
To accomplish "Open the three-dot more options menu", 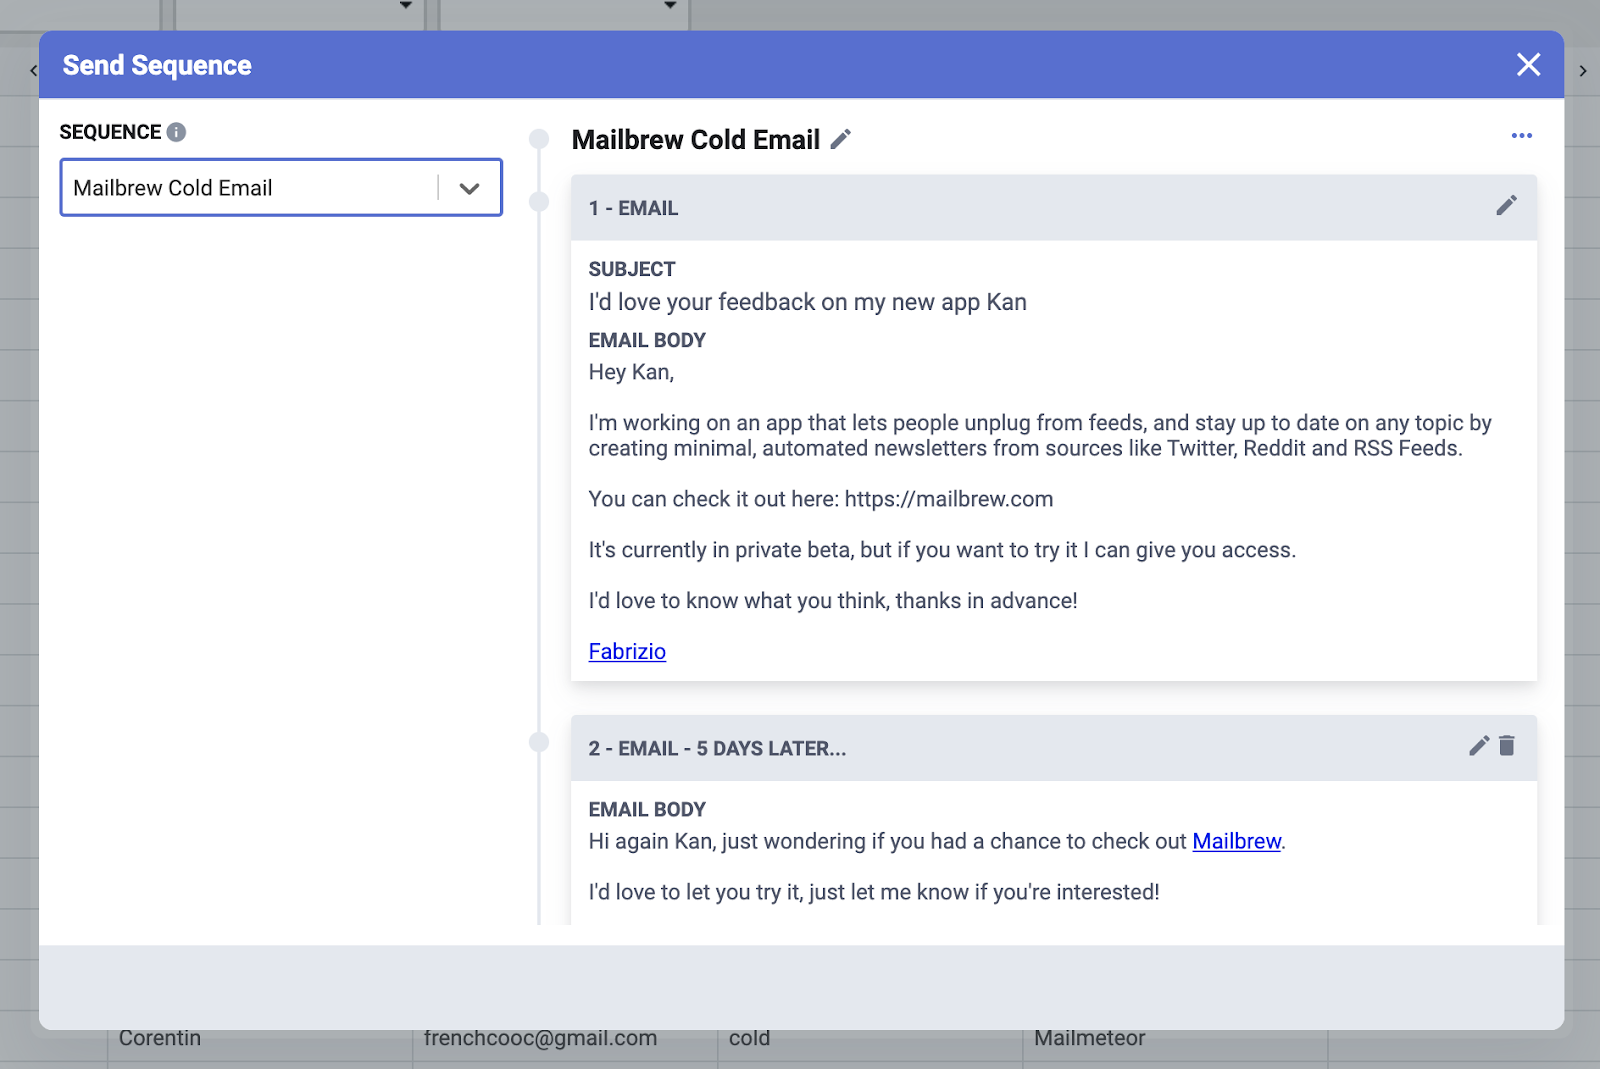I will pyautogui.click(x=1522, y=136).
